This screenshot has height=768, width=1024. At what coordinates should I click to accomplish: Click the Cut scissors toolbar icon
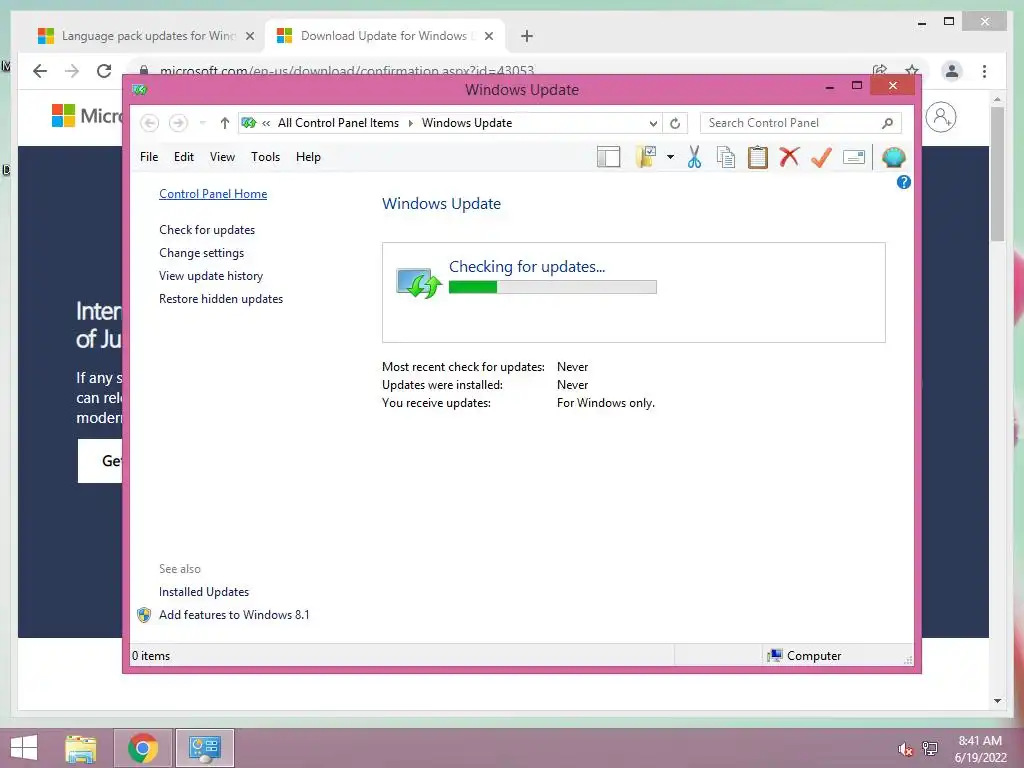[x=694, y=157]
